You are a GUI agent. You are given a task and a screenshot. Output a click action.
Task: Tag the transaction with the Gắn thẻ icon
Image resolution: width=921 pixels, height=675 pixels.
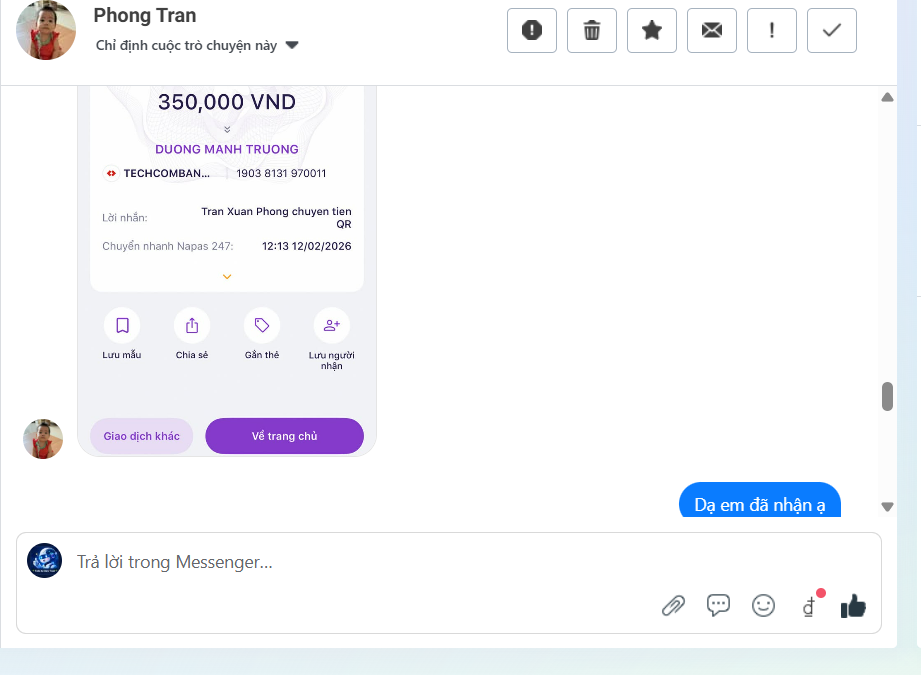tap(261, 324)
